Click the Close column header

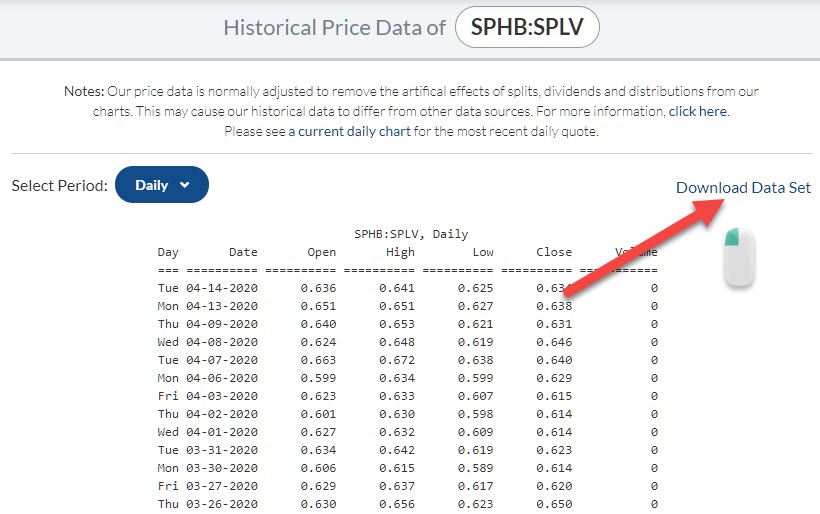pos(553,252)
